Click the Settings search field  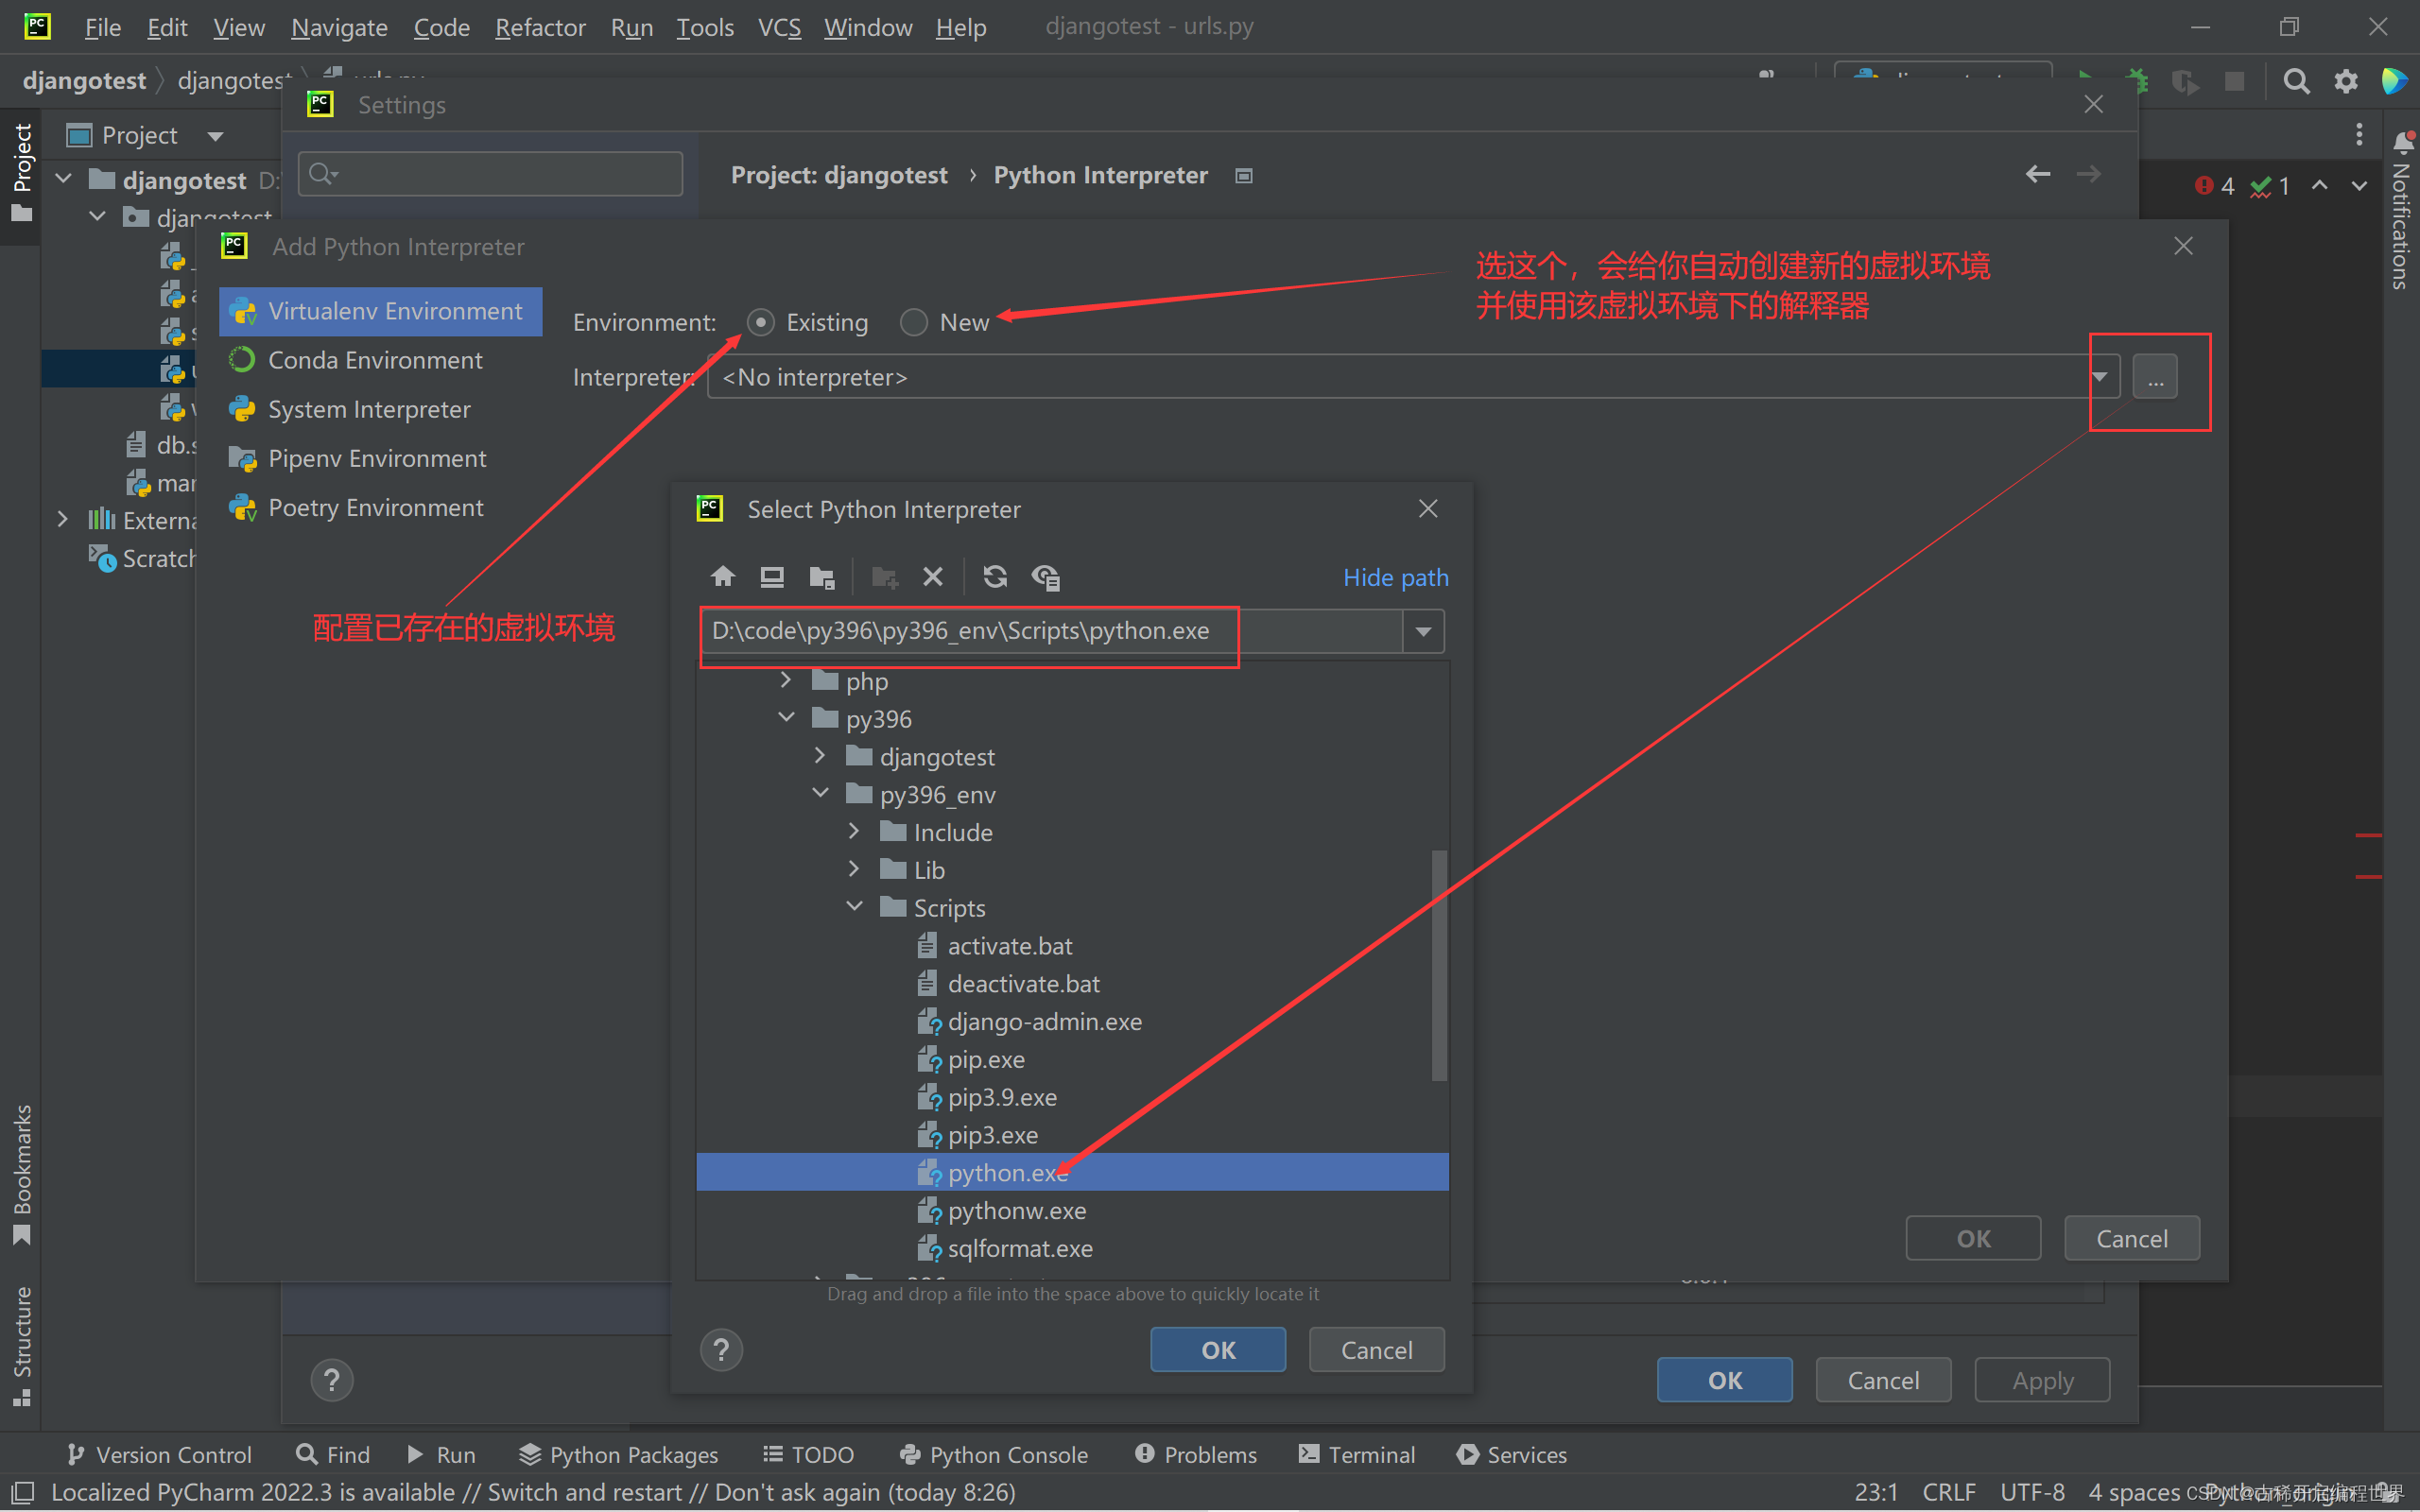pyautogui.click(x=490, y=174)
